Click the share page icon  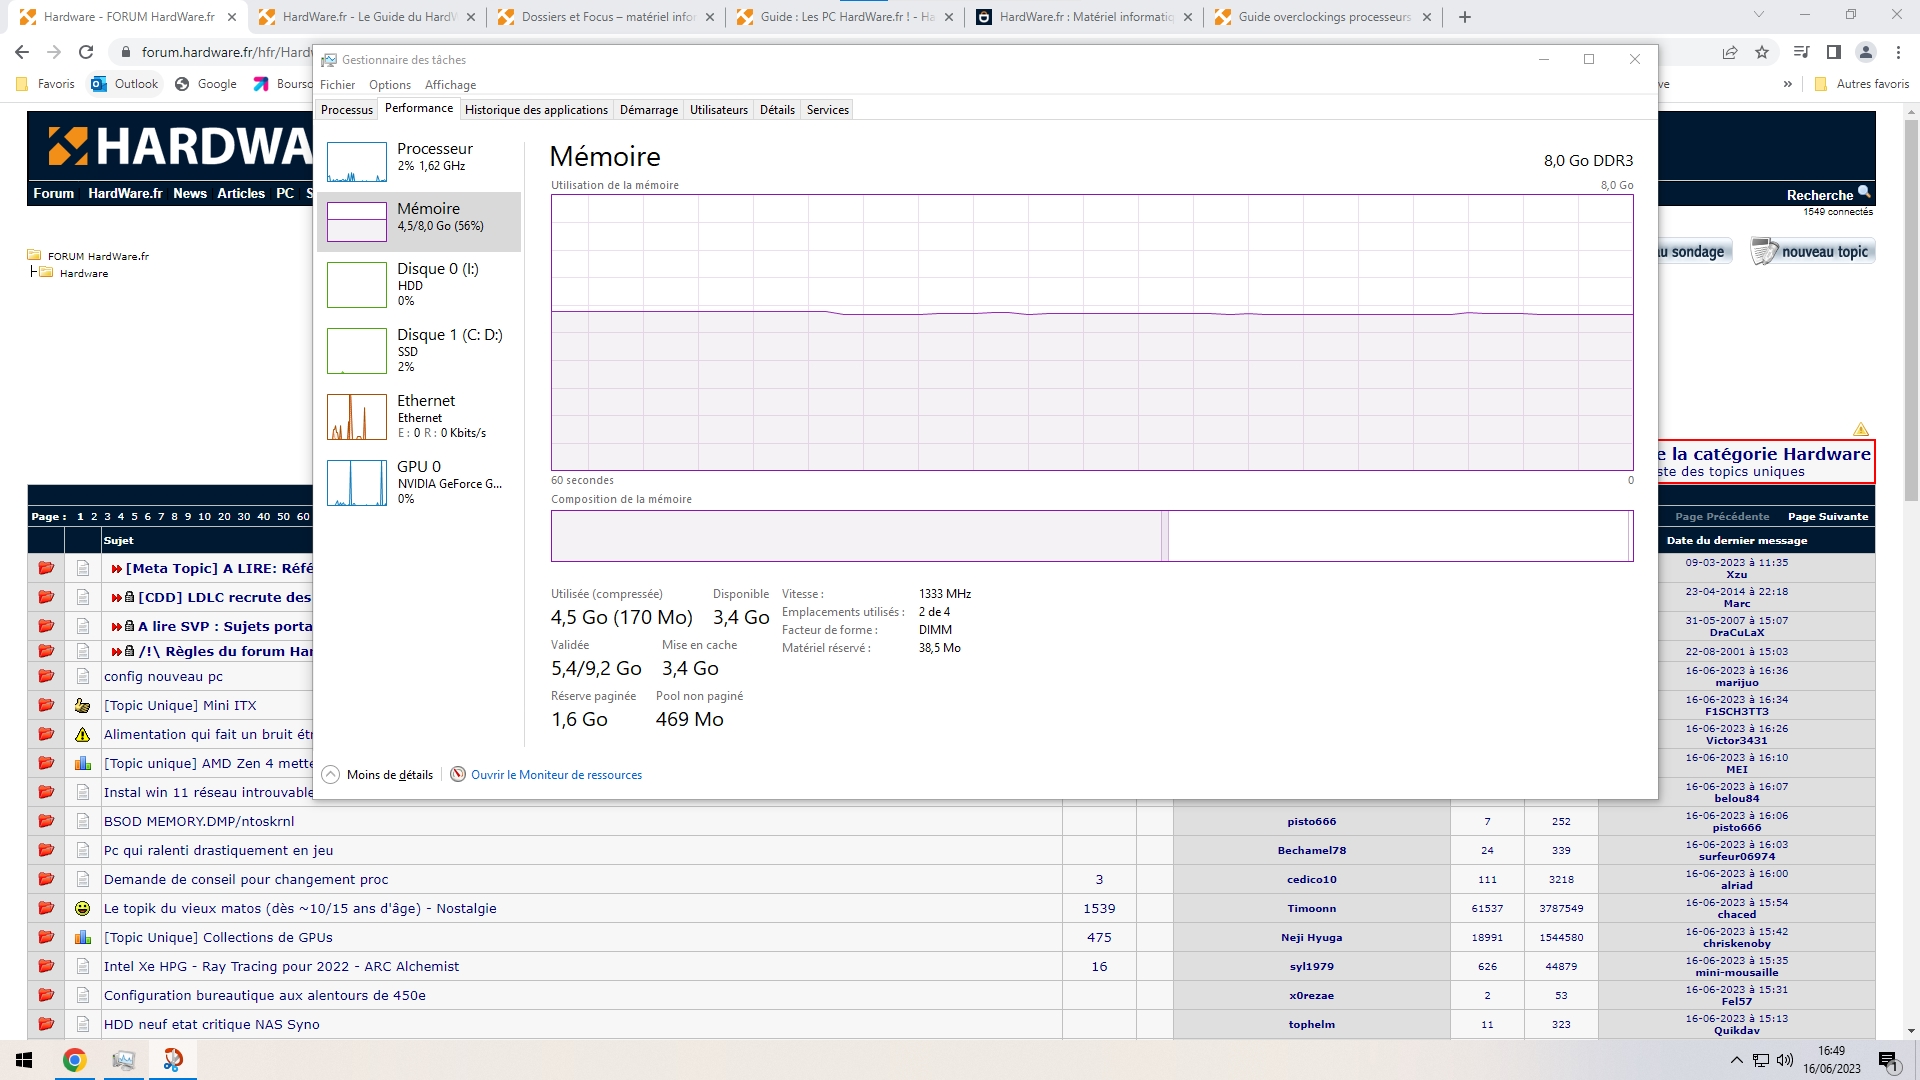coord(1729,52)
